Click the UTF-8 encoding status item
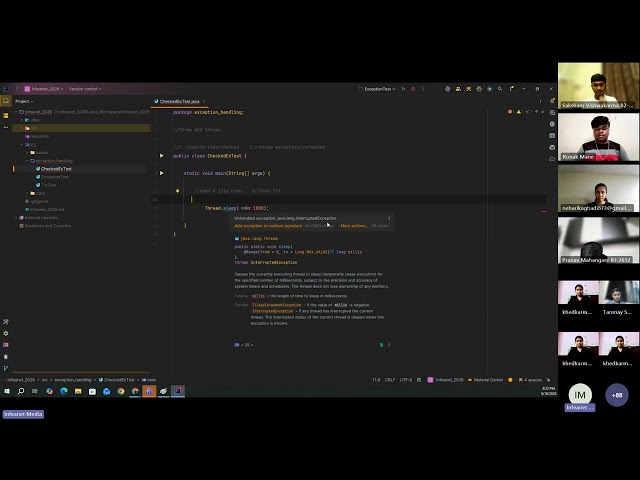Screen dimensions: 640x480 (x=406, y=380)
